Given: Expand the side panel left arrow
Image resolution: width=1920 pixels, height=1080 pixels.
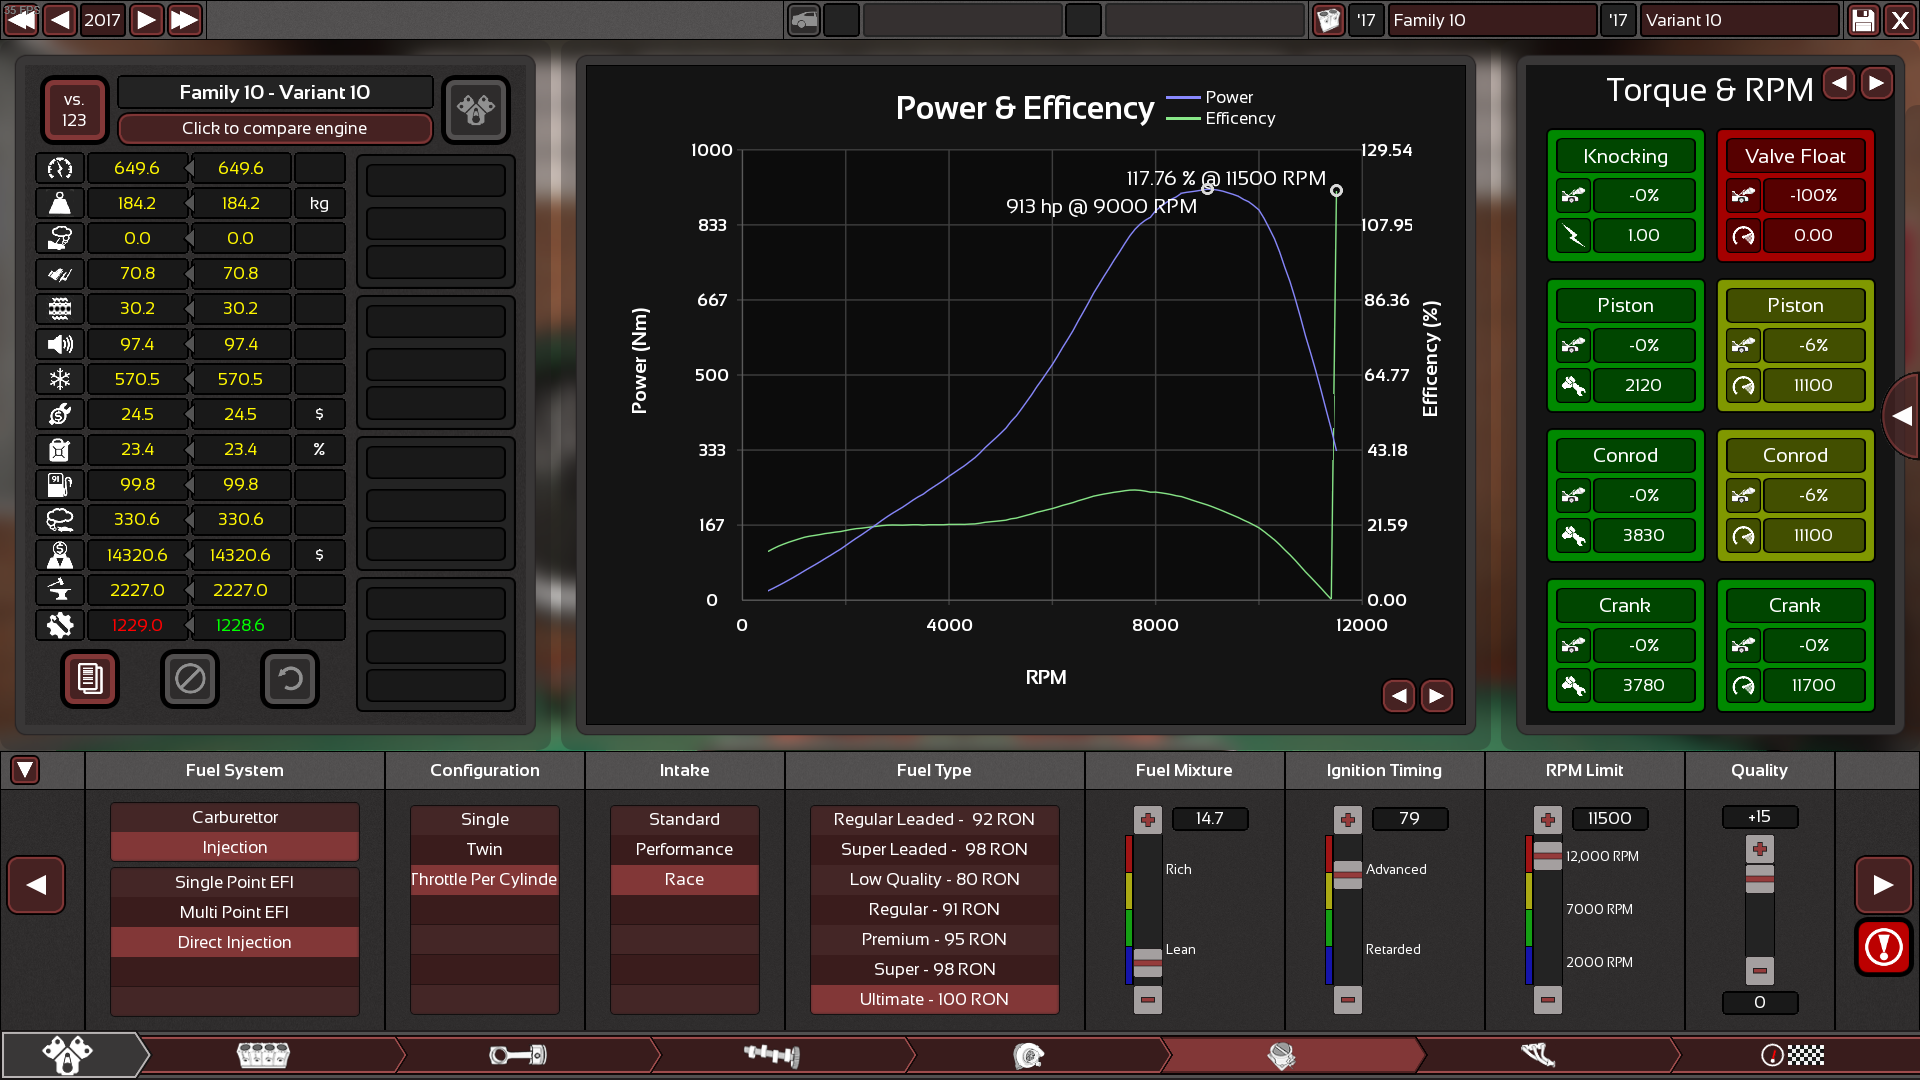Looking at the screenshot, I should pyautogui.click(x=1901, y=416).
